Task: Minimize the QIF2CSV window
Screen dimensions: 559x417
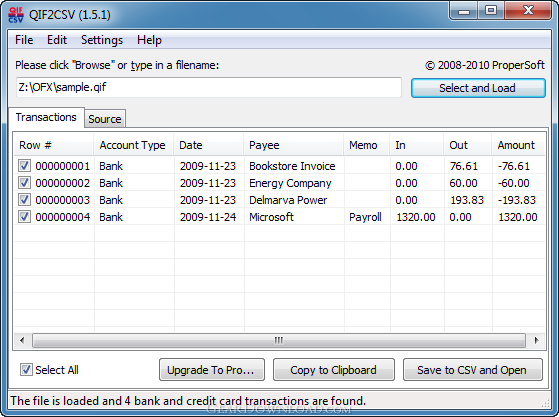Action: tap(463, 11)
